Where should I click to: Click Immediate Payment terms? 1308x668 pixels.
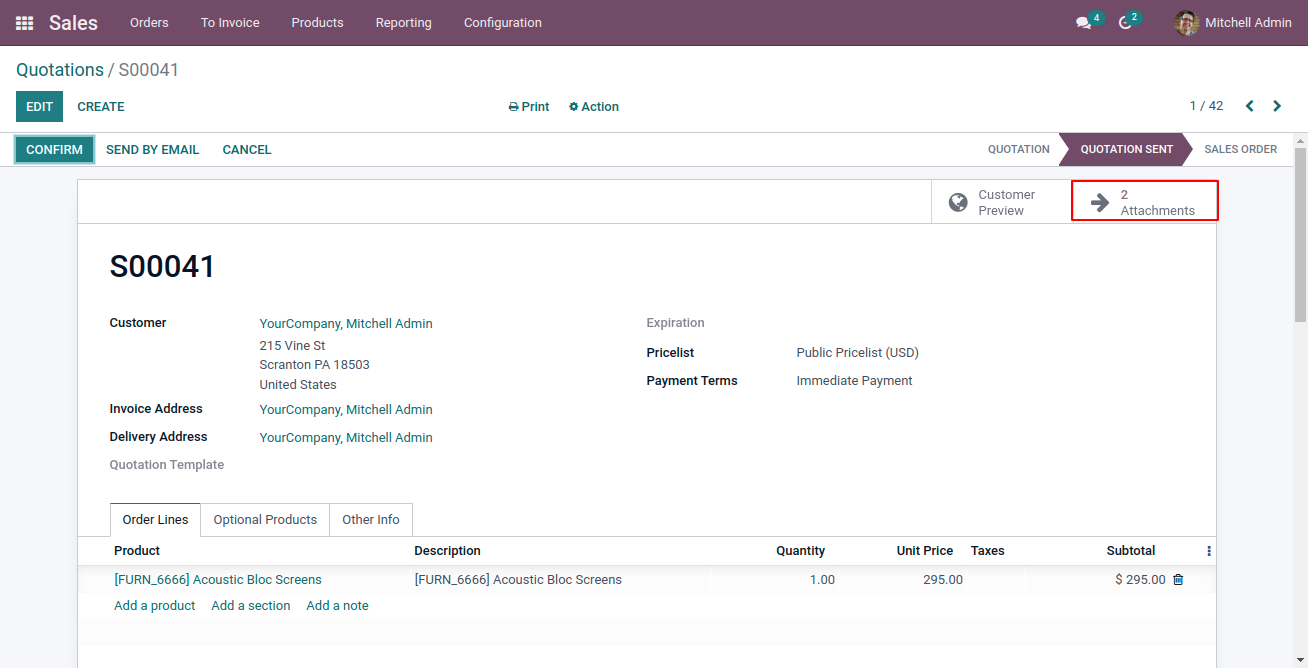click(x=854, y=381)
